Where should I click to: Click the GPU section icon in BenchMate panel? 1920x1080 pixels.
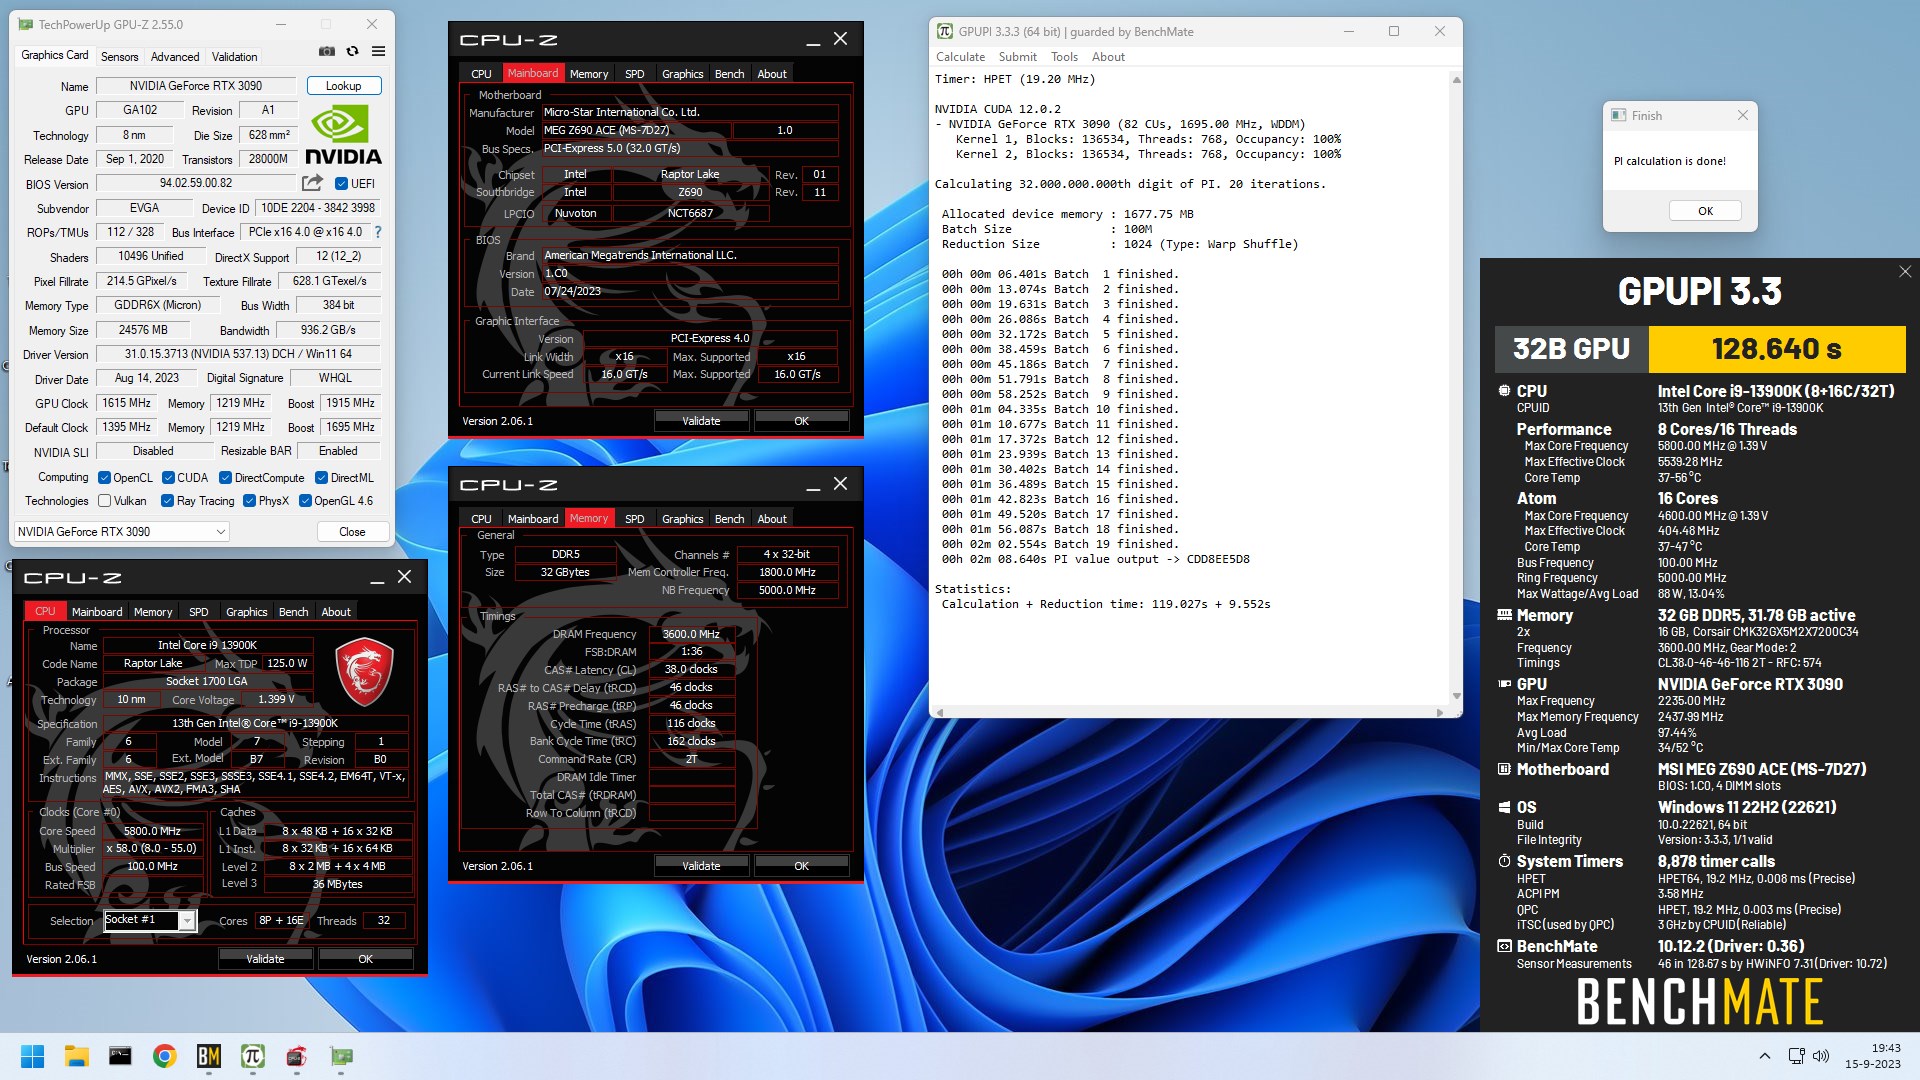(1504, 684)
